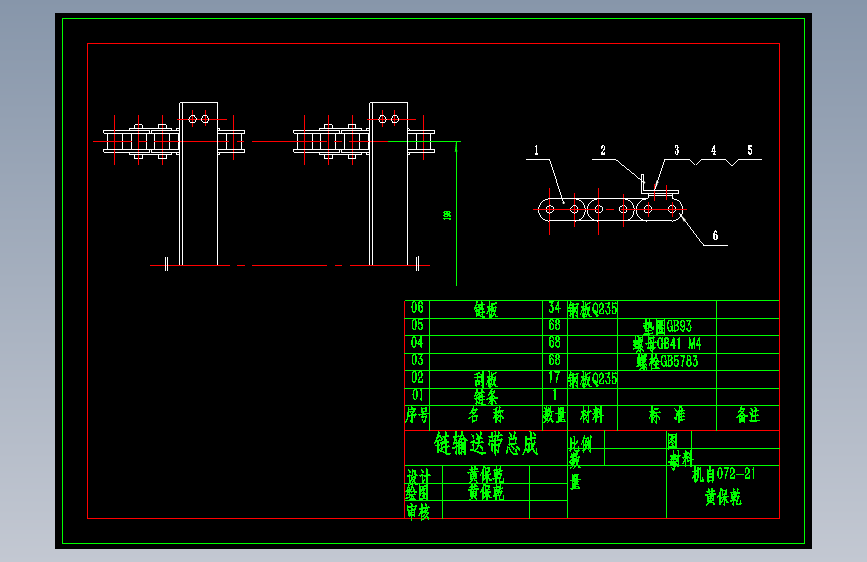
Task: Click balloon number 6 on chain view
Action: (x=715, y=236)
